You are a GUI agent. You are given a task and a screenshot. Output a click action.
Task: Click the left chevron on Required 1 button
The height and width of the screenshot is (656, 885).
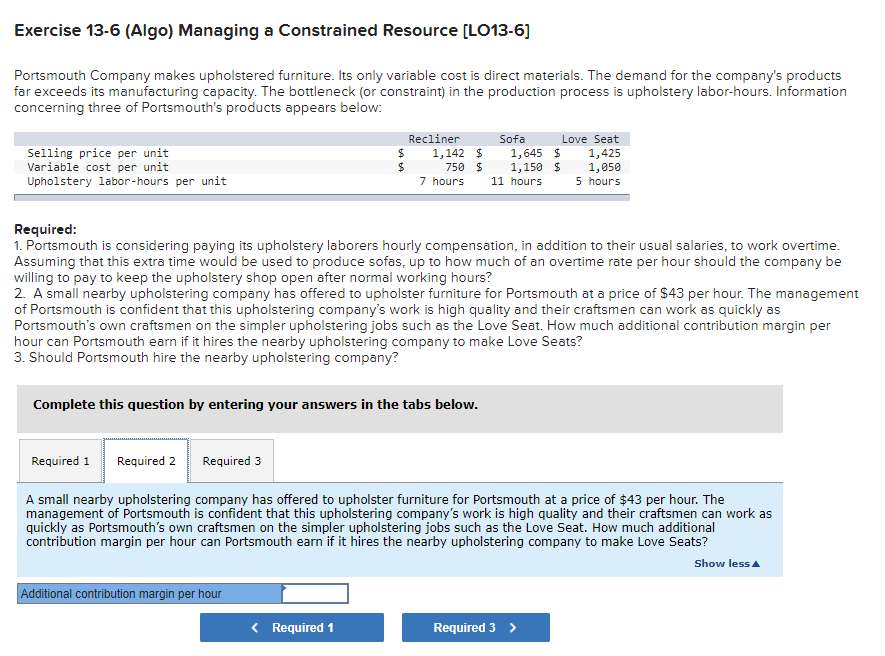tap(255, 627)
